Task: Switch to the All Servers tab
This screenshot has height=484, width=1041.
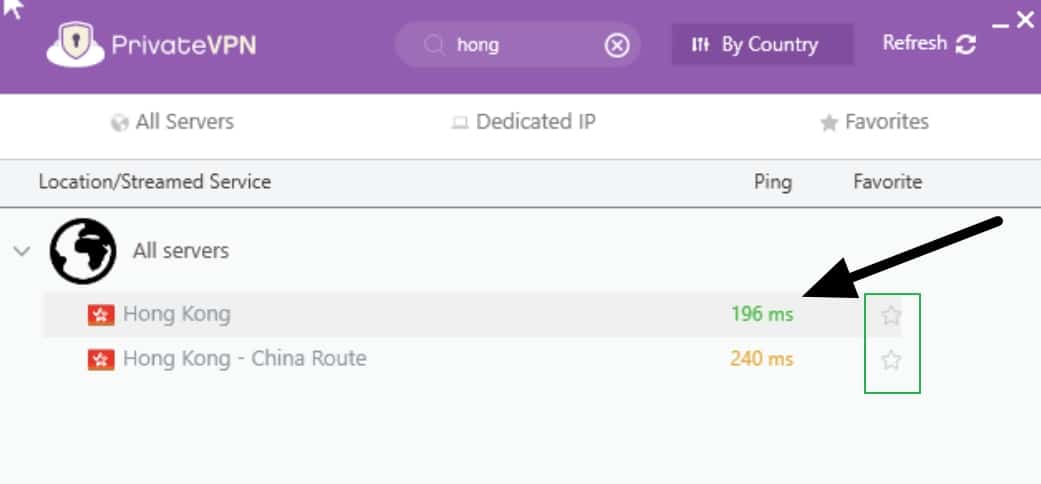Action: pos(172,122)
